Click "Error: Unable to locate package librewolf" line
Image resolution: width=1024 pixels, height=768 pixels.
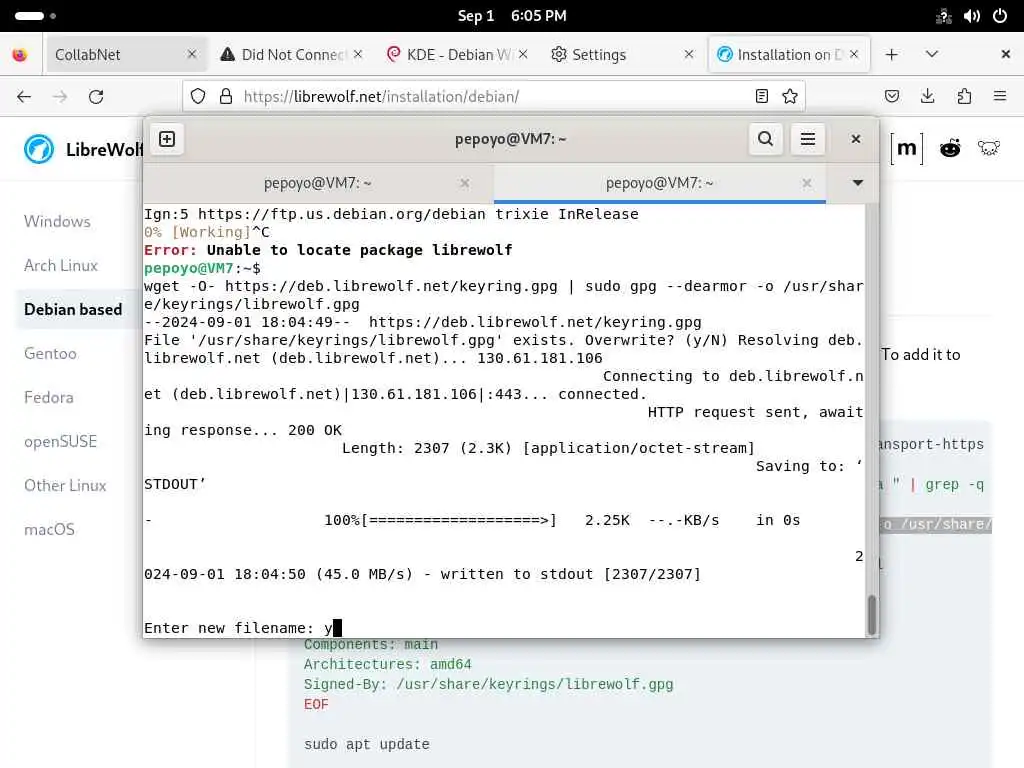pos(328,250)
